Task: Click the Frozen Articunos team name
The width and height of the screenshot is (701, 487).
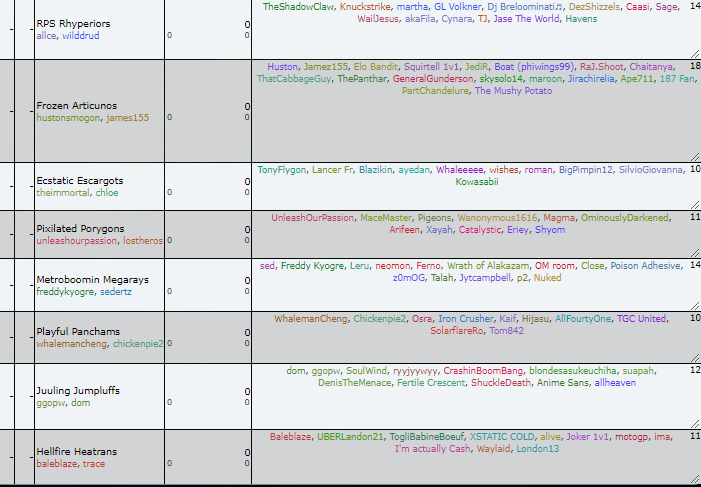Action: click(76, 106)
